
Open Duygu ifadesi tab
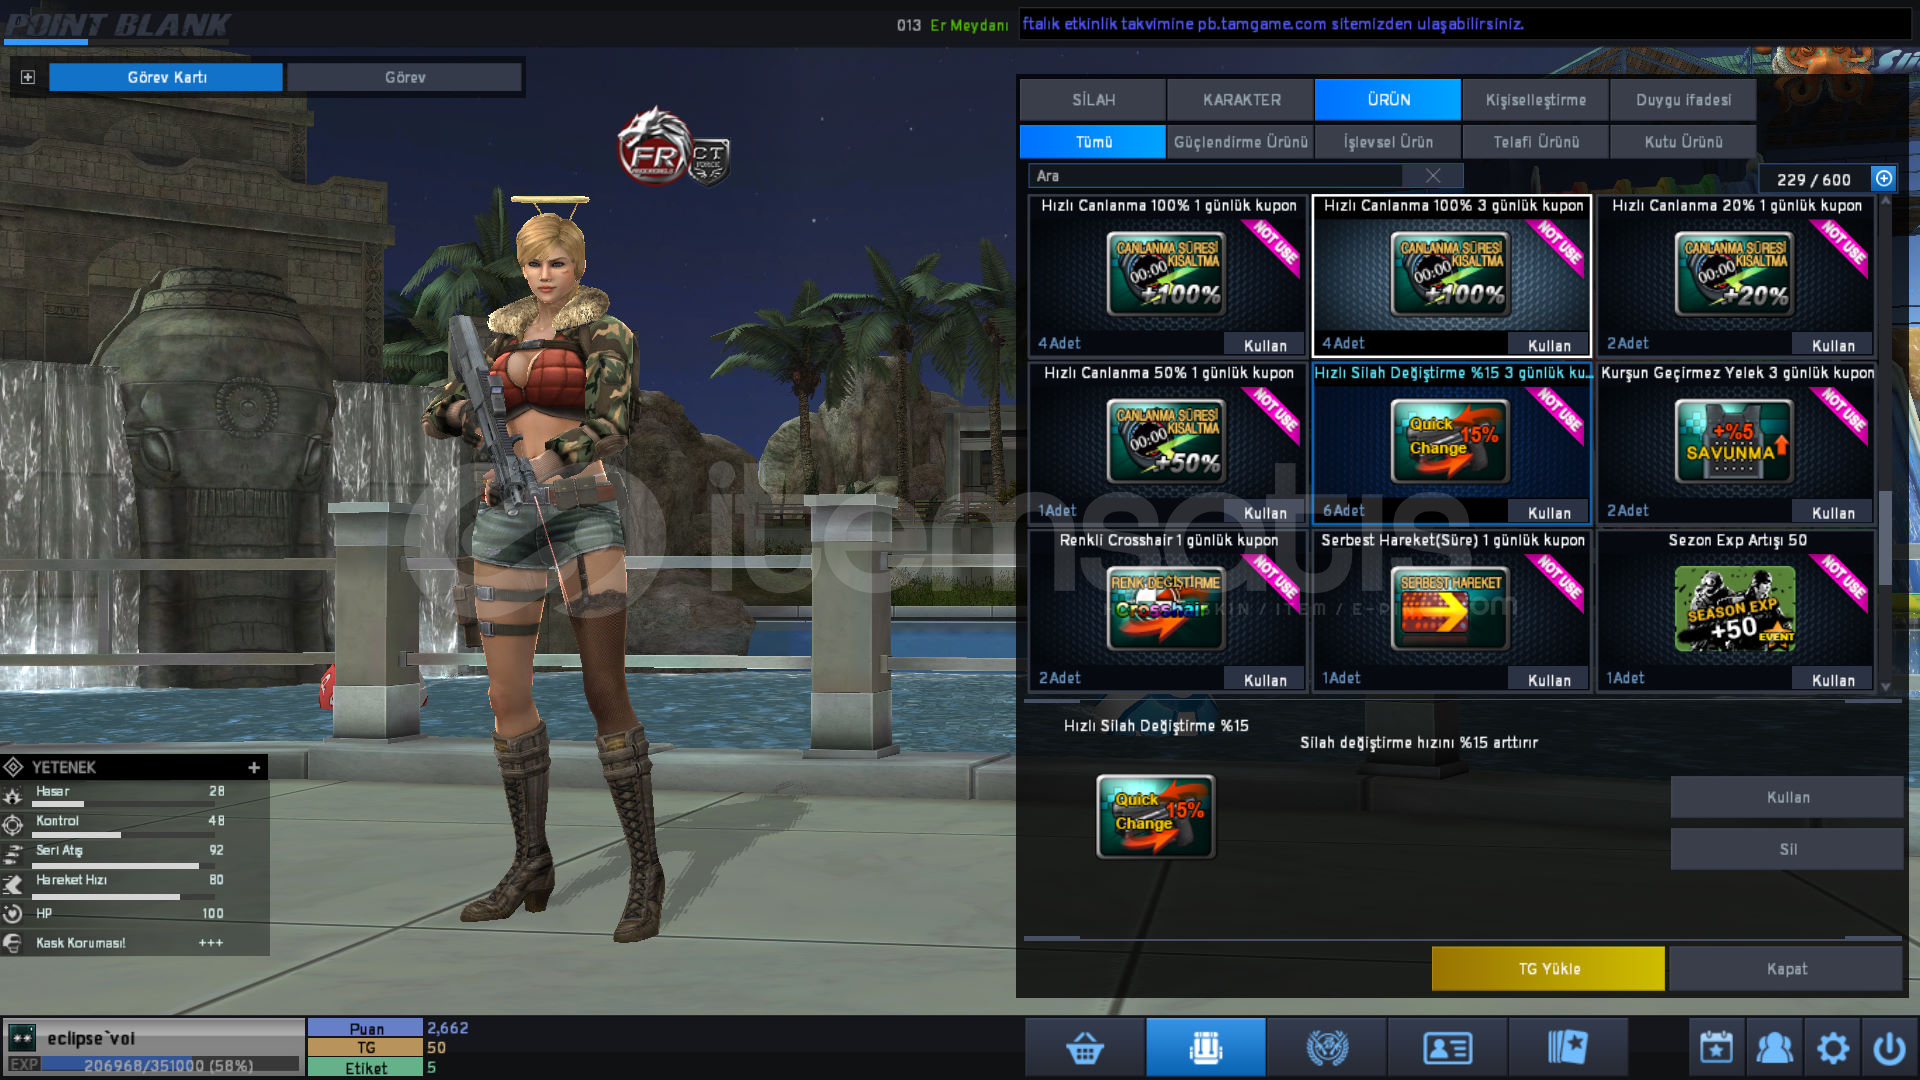[1683, 100]
